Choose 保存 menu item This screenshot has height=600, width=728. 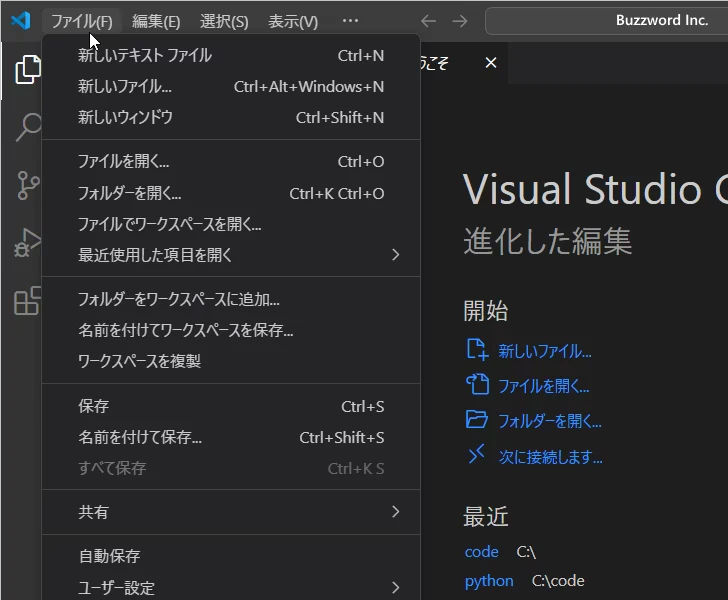(231, 406)
